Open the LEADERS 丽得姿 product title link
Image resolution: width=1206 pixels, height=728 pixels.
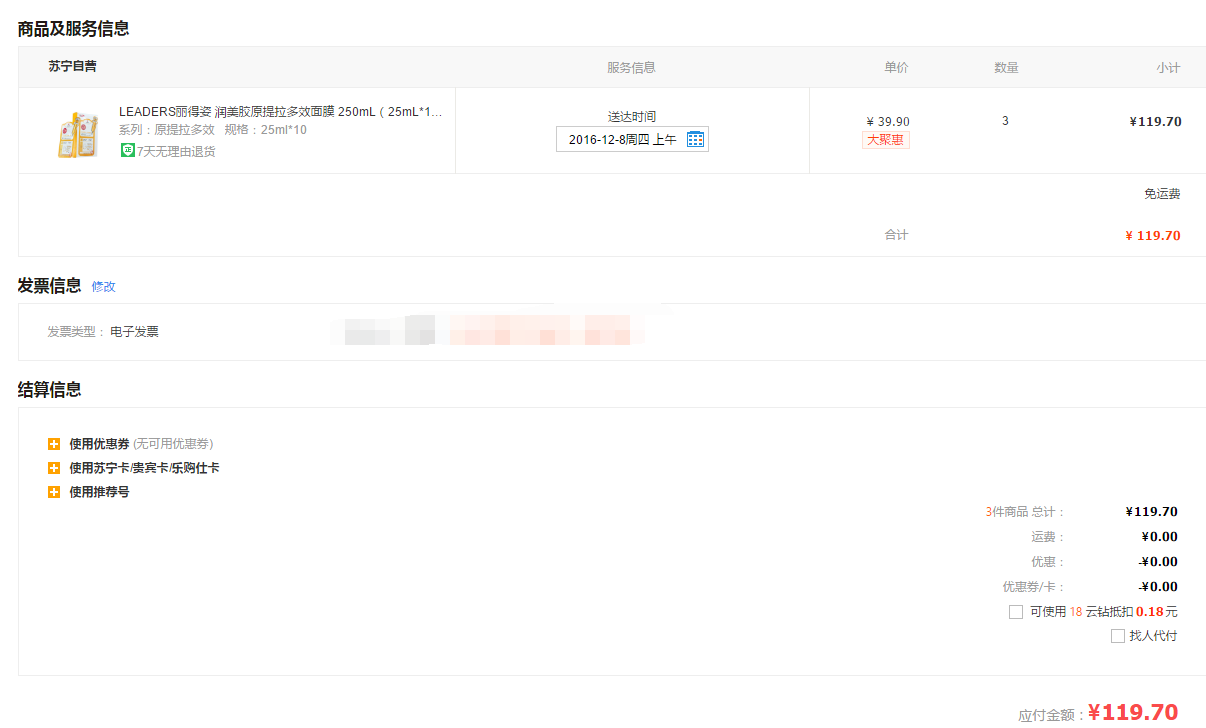tap(280, 112)
